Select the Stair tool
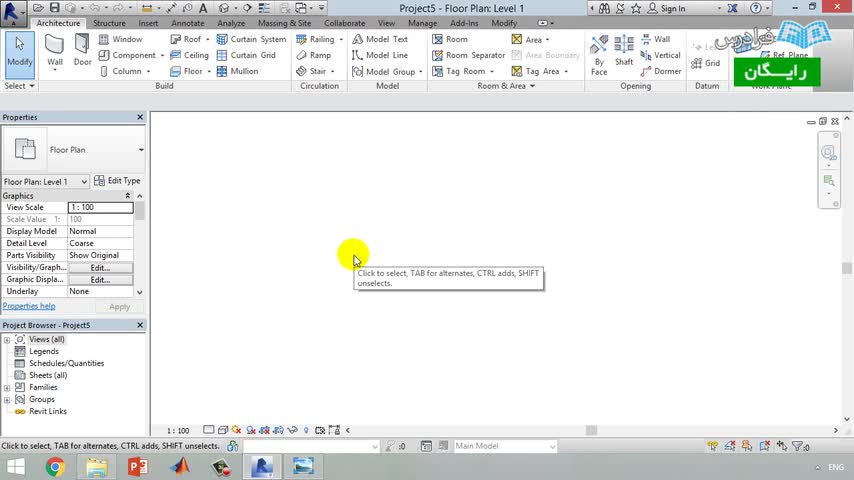 [x=311, y=71]
